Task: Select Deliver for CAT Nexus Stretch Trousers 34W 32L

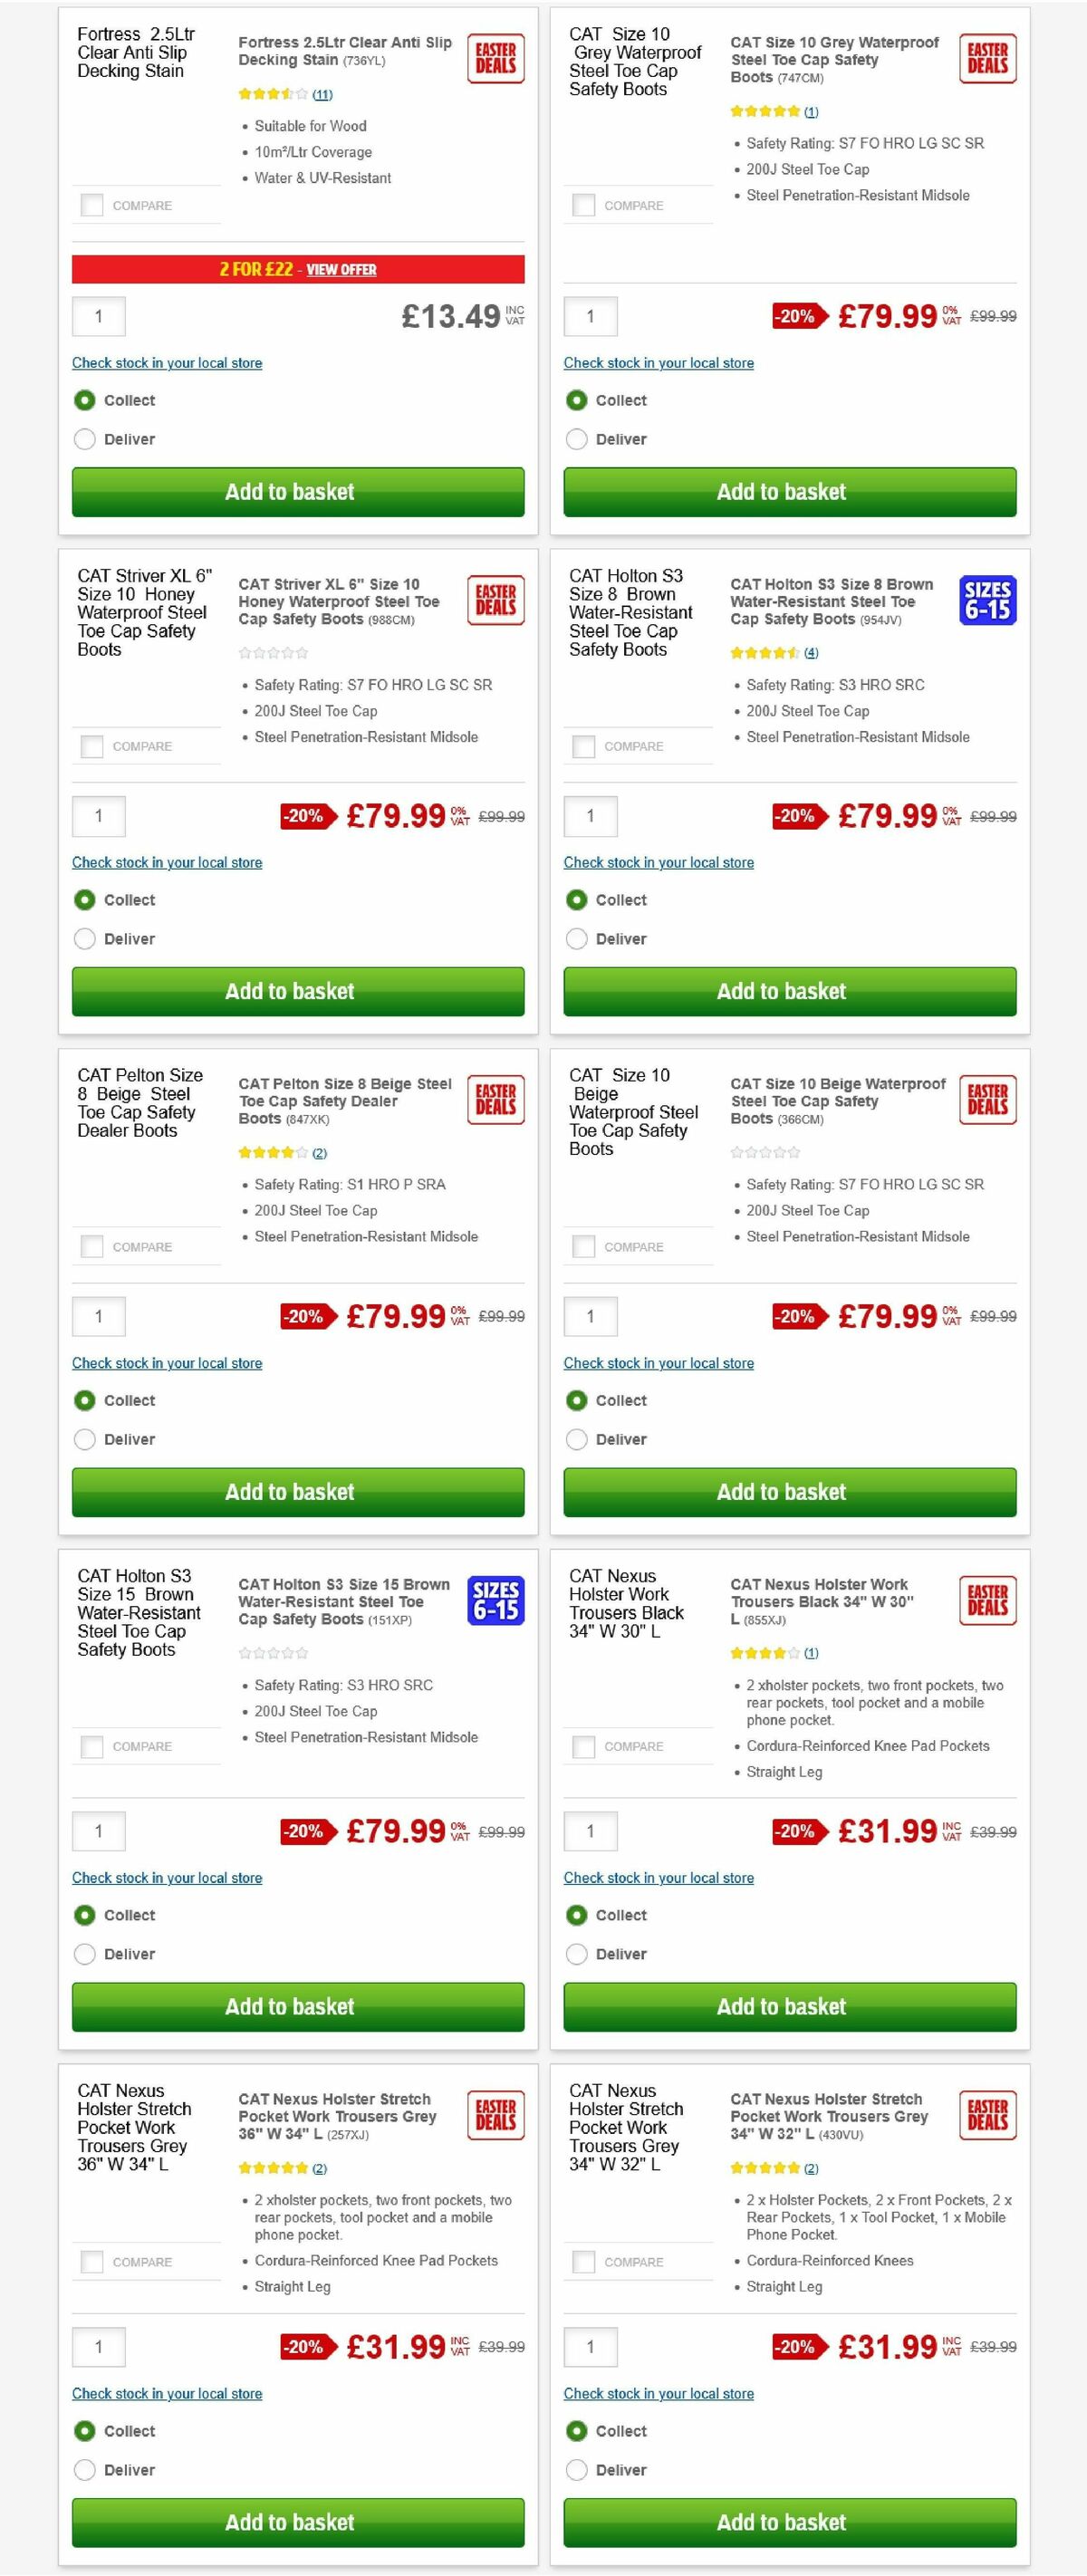Action: (577, 2470)
